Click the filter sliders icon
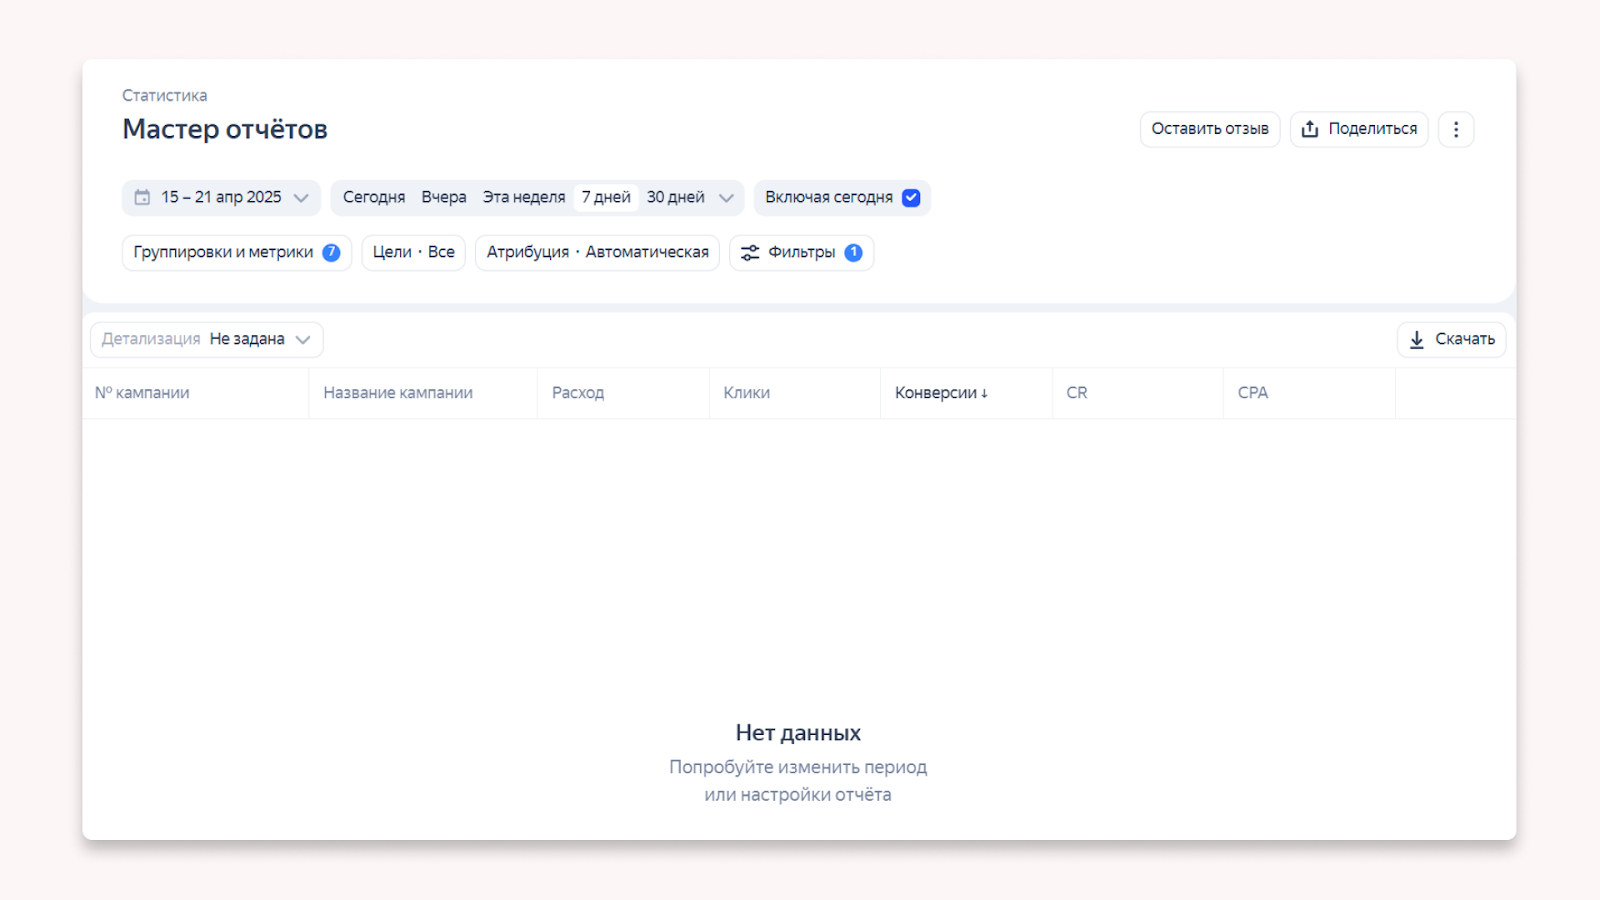Image resolution: width=1600 pixels, height=900 pixels. (x=750, y=253)
